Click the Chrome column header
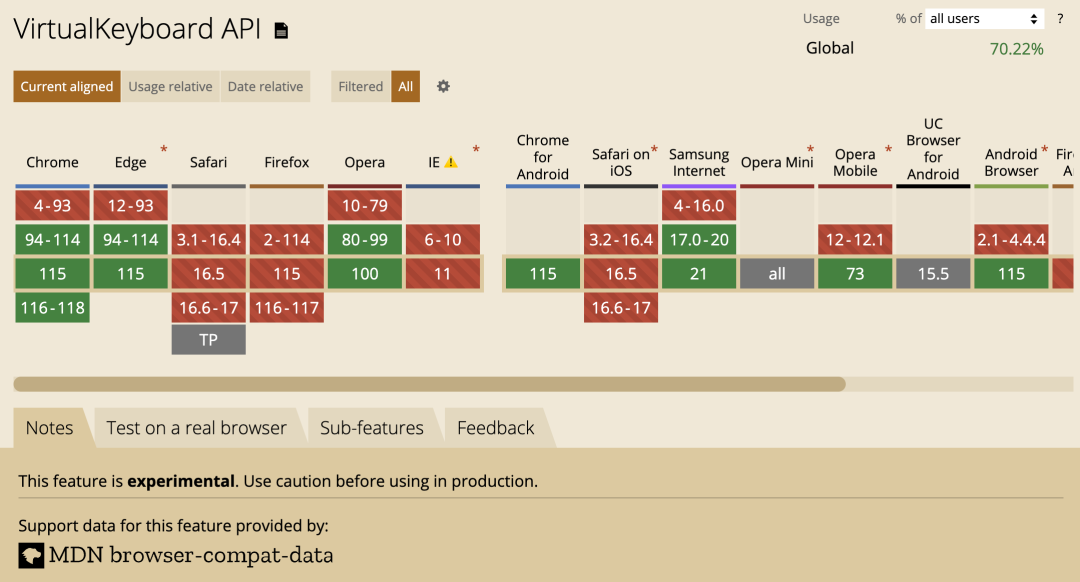 coord(52,163)
